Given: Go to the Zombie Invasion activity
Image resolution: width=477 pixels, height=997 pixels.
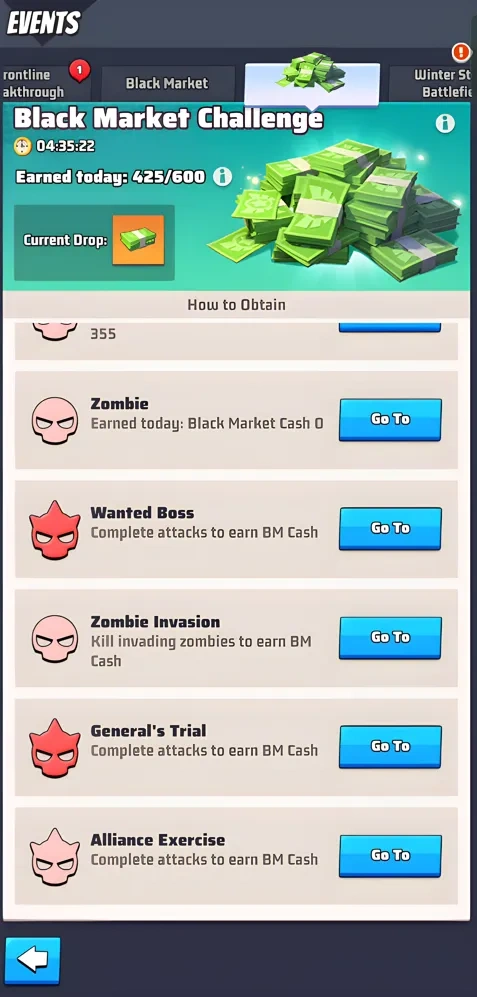Looking at the screenshot, I should point(390,637).
